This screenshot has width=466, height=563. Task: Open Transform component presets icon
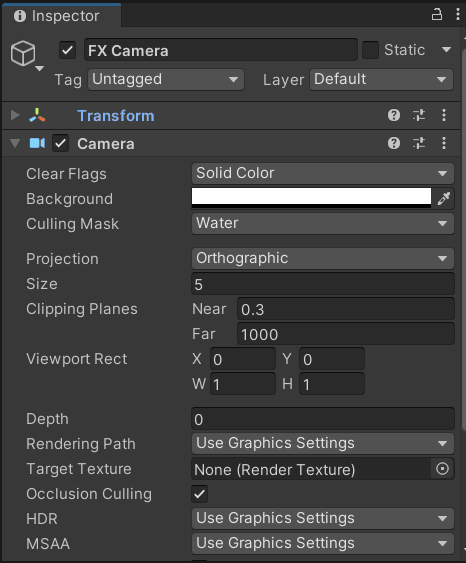pos(419,115)
